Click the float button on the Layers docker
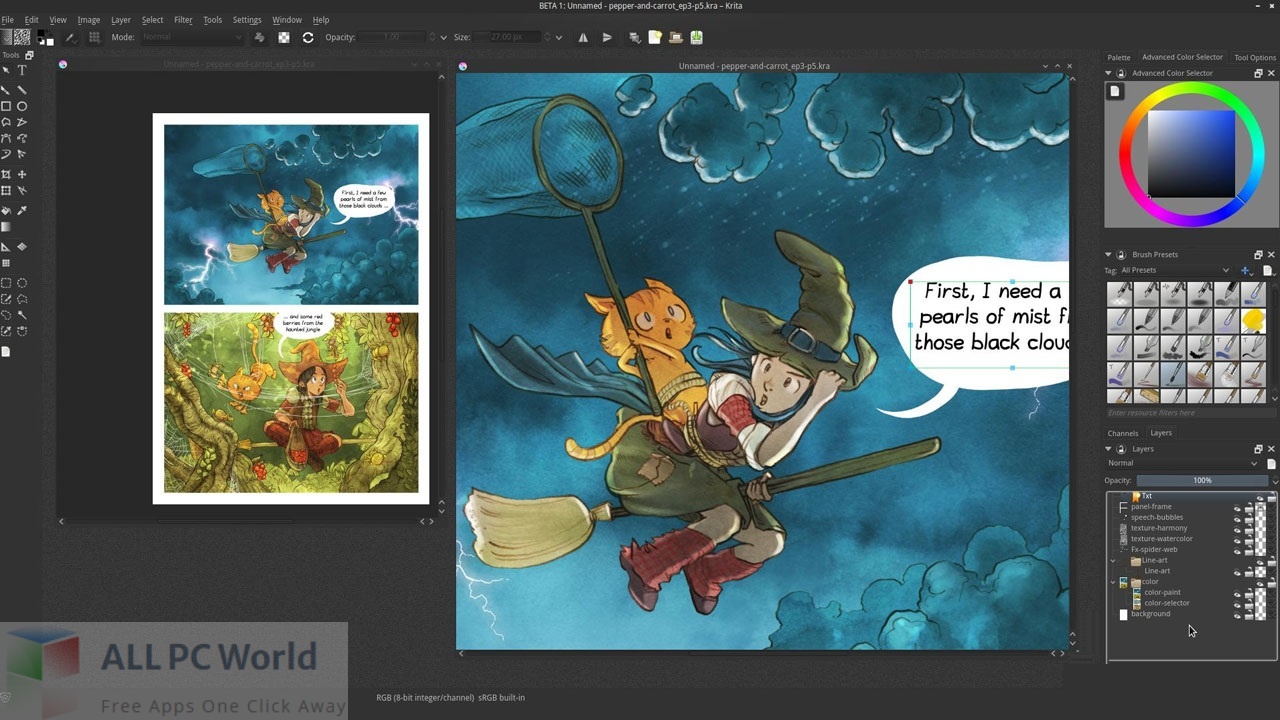The image size is (1280, 720). (1257, 449)
